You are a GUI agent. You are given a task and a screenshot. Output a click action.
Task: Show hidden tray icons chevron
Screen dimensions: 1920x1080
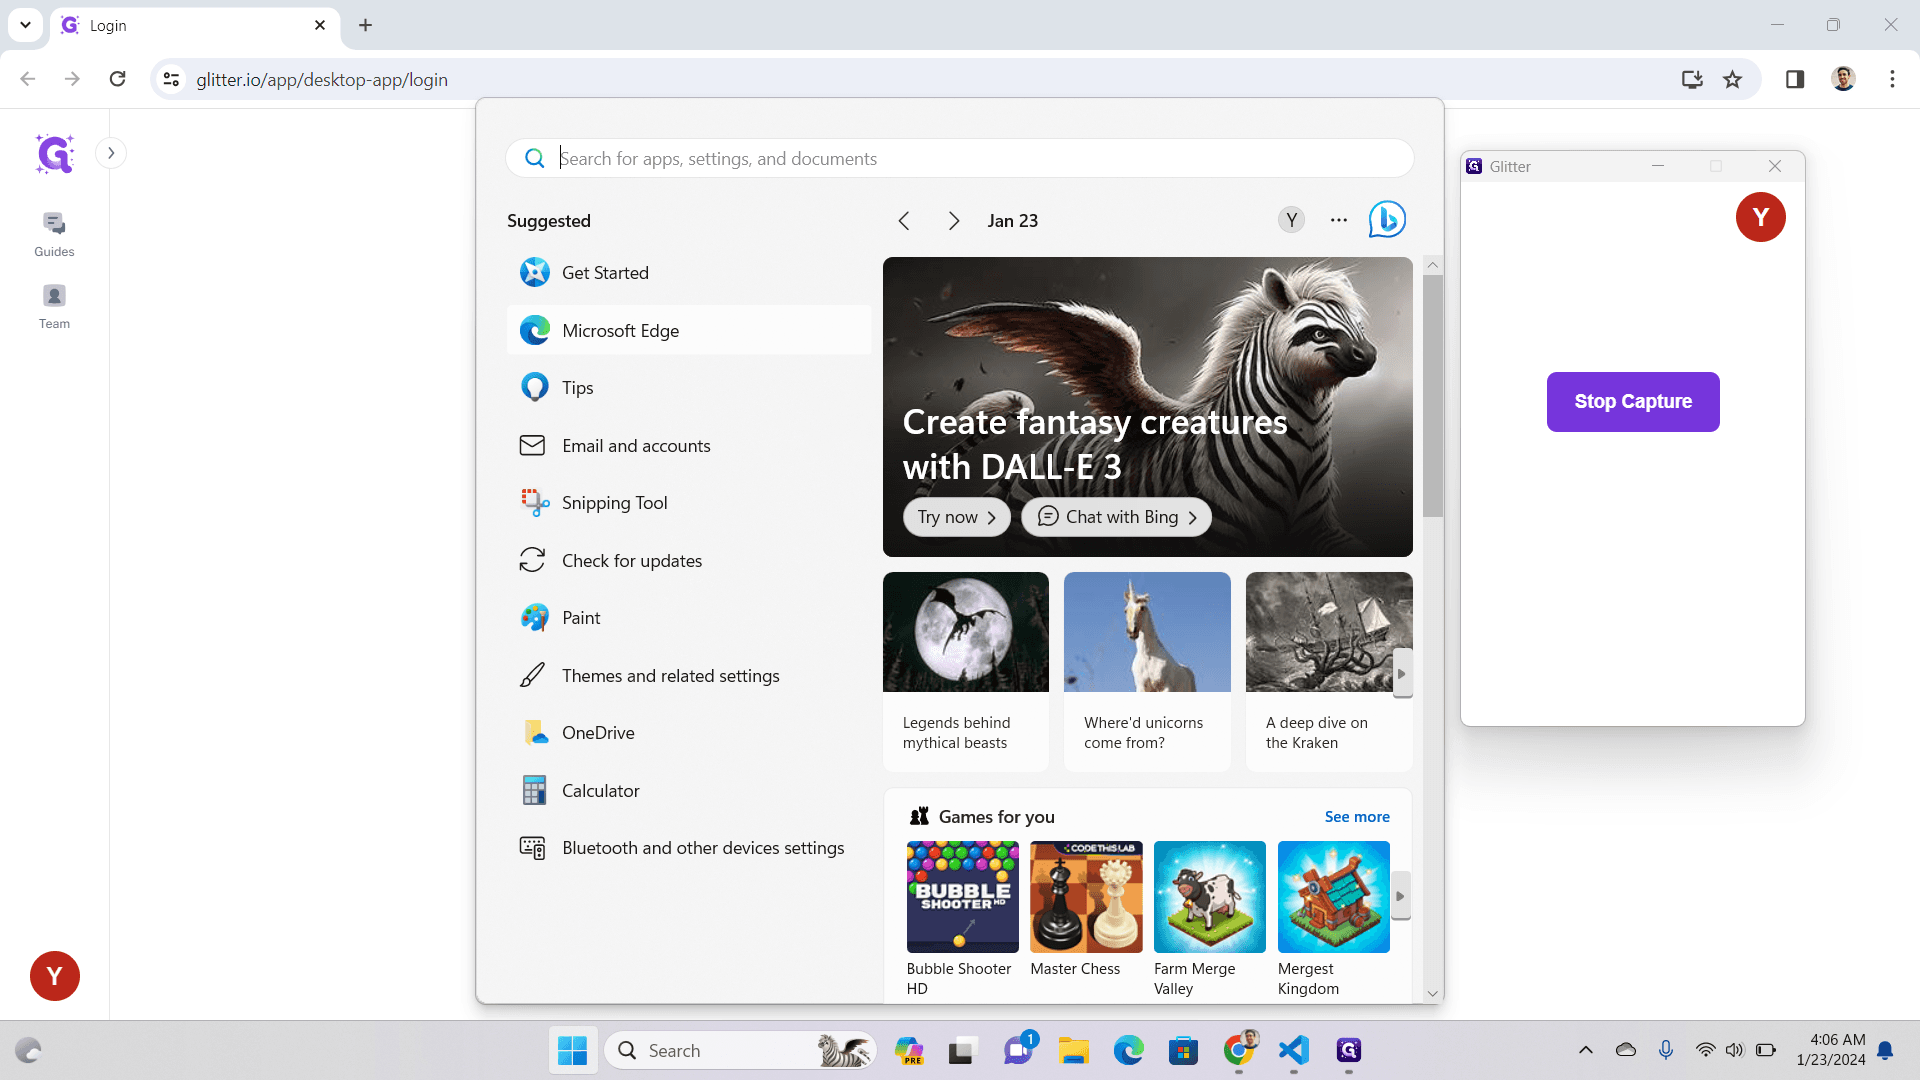pos(1586,1050)
